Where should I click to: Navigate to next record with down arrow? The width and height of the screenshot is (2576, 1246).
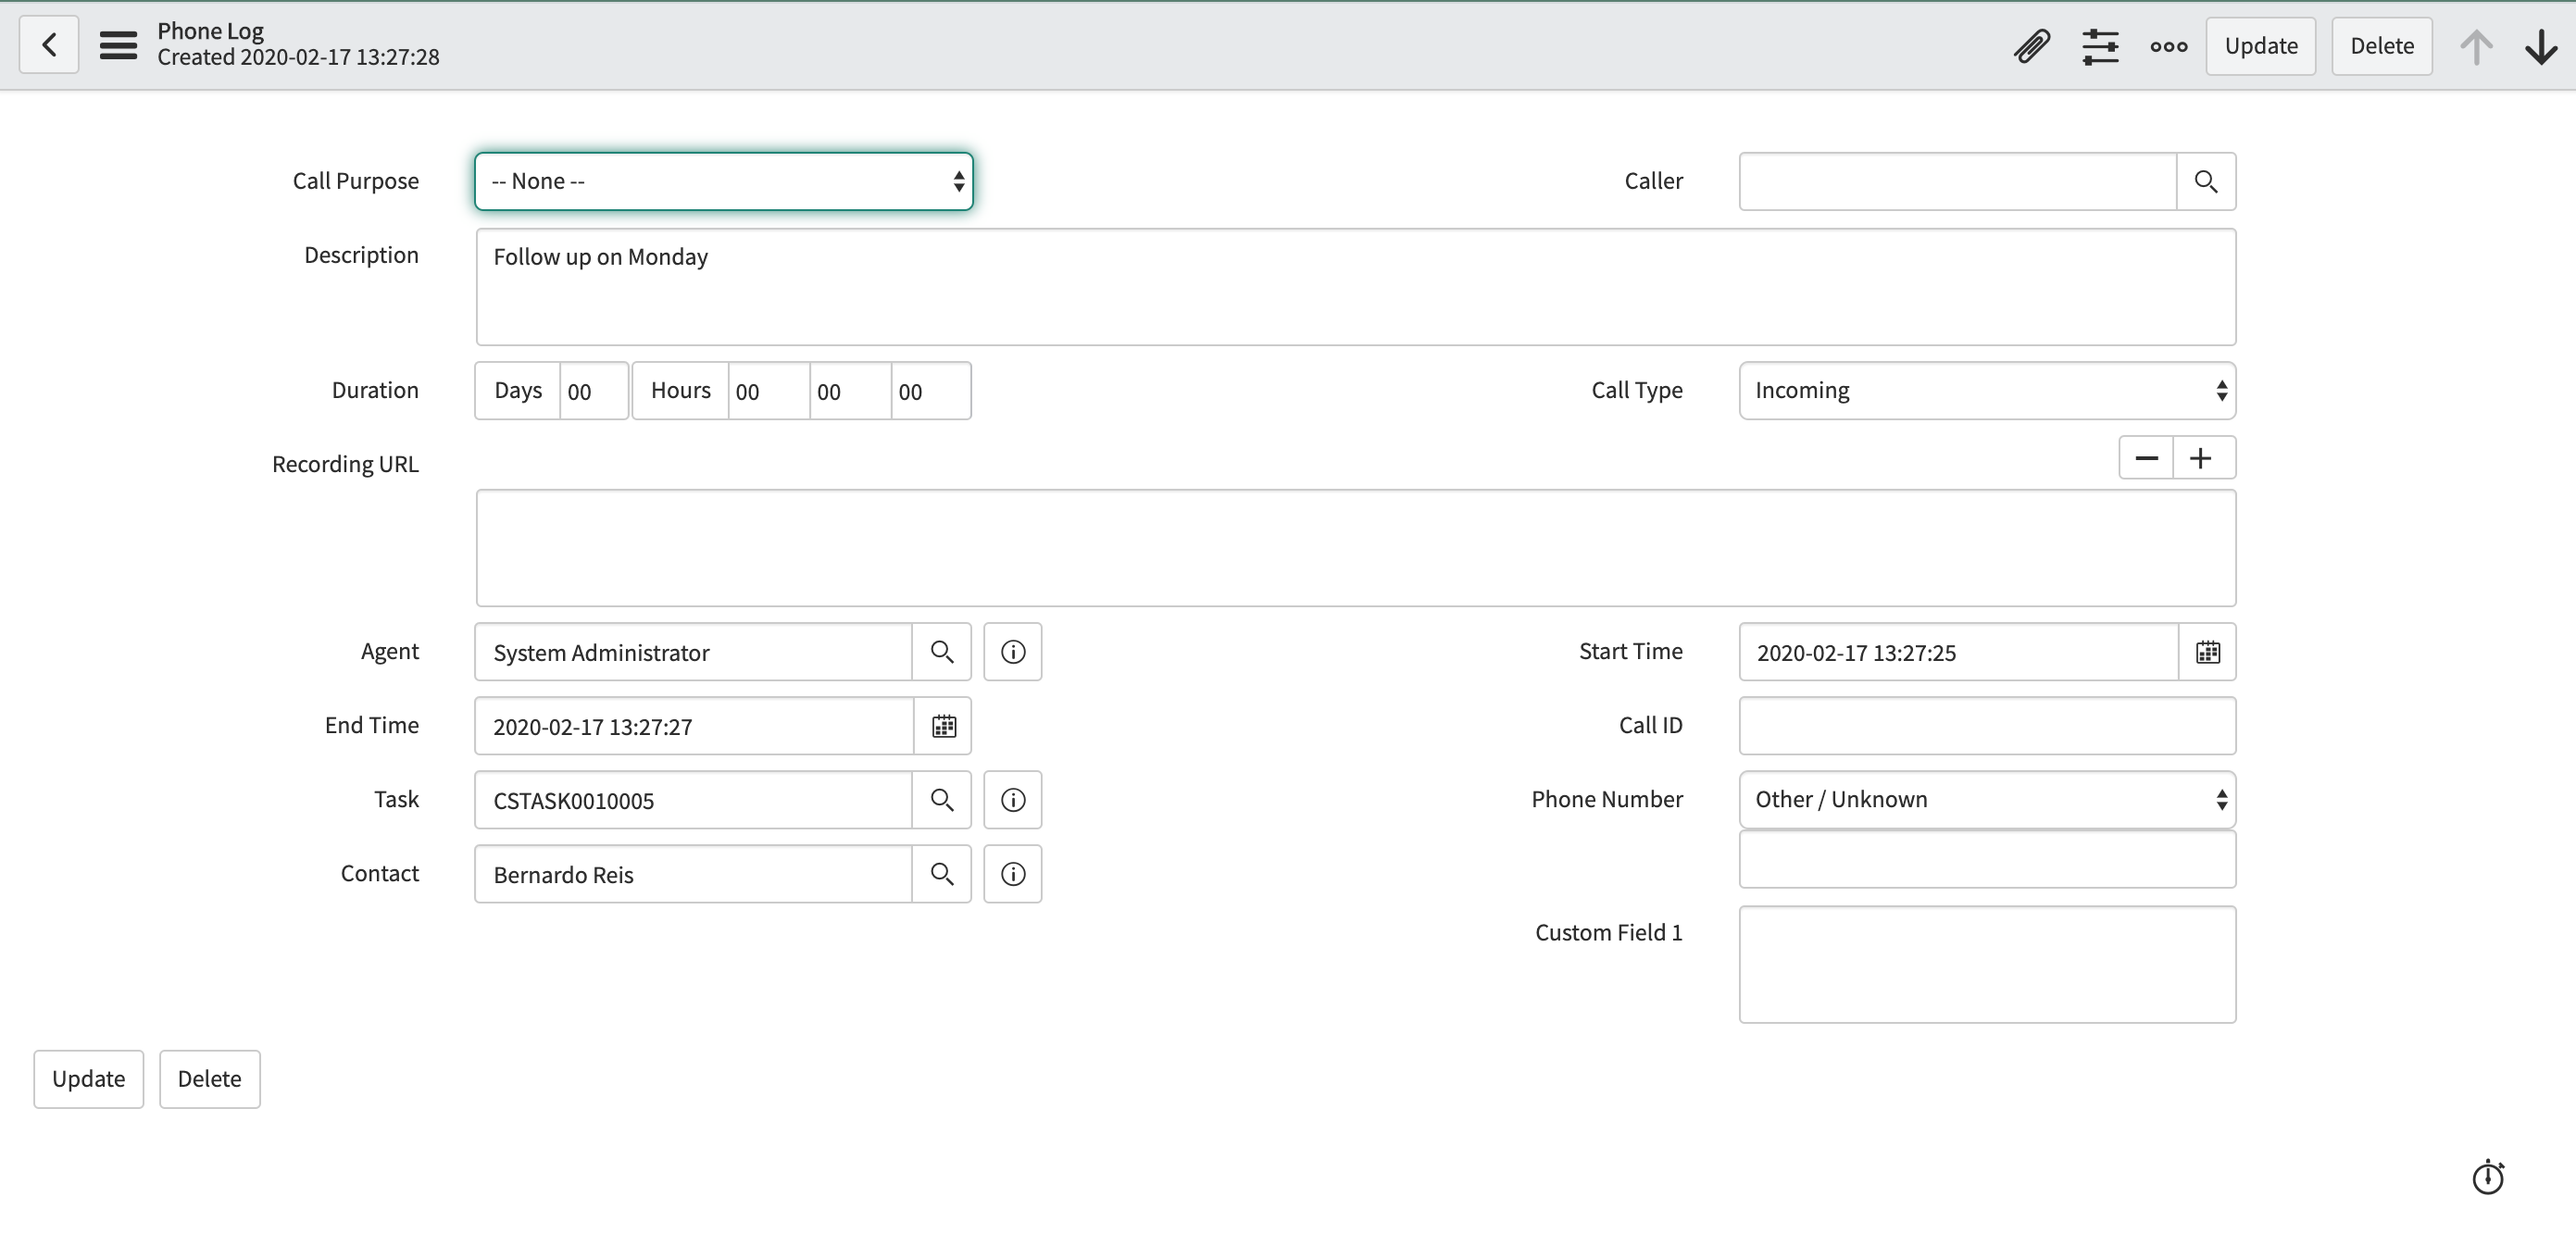click(x=2540, y=45)
